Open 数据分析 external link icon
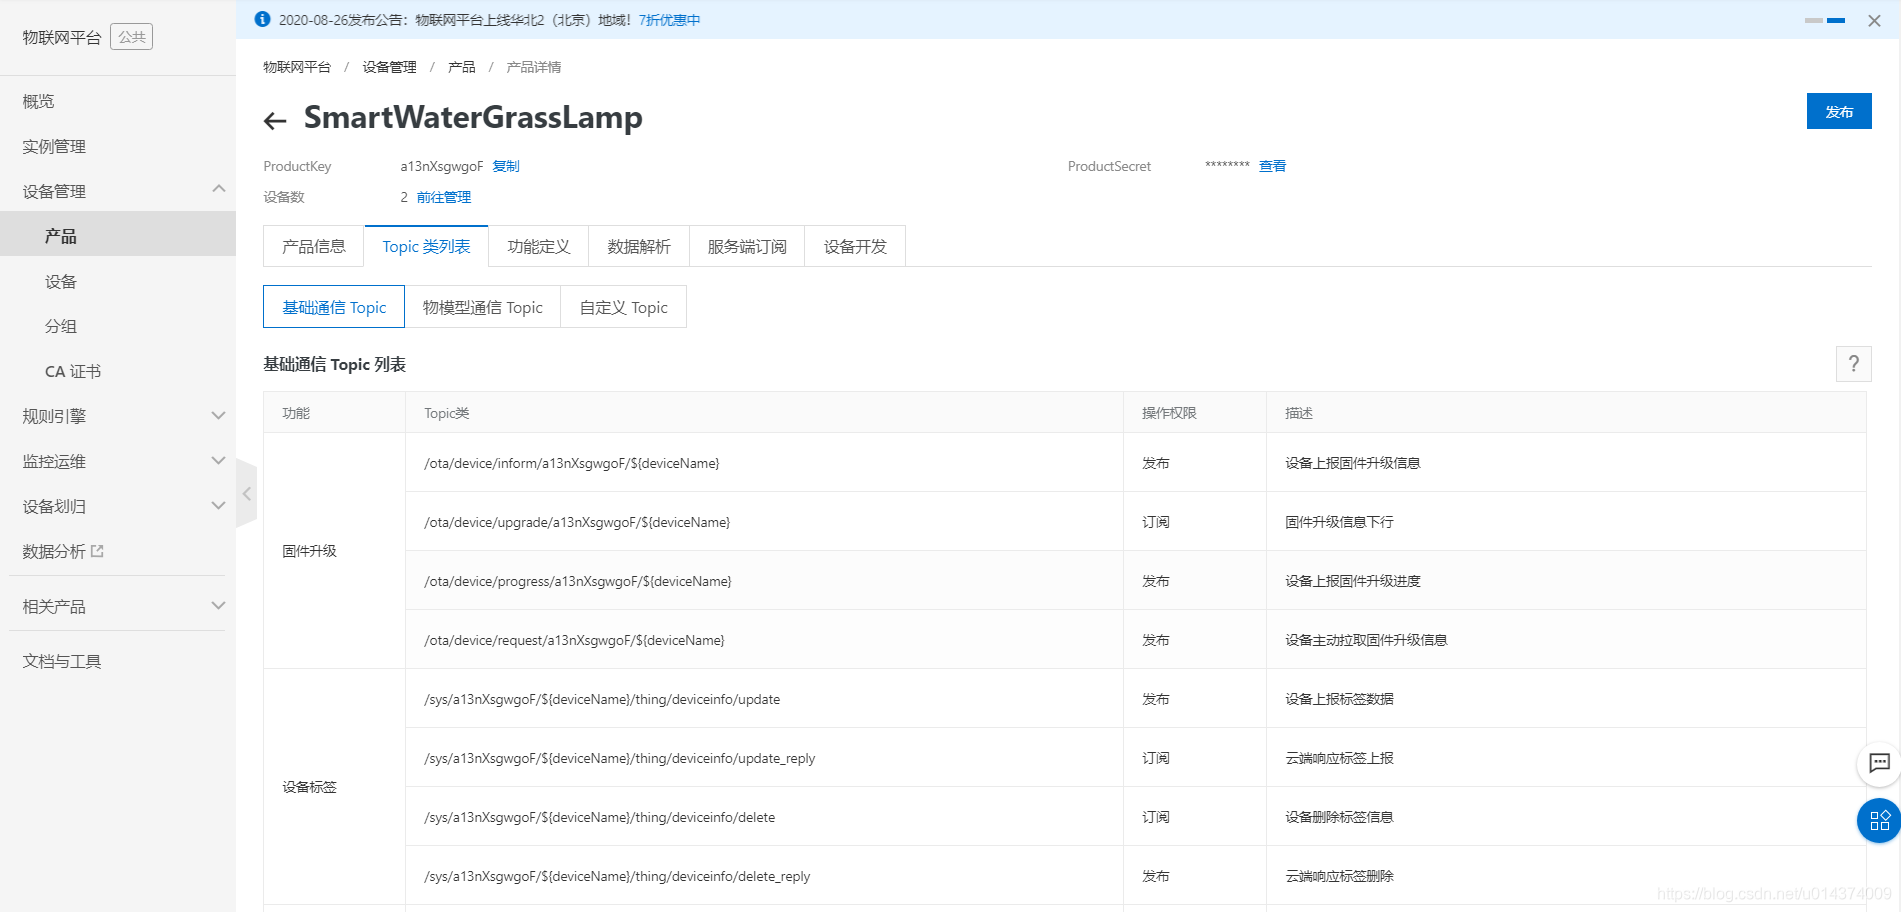Viewport: 1901px width, 912px height. point(97,551)
